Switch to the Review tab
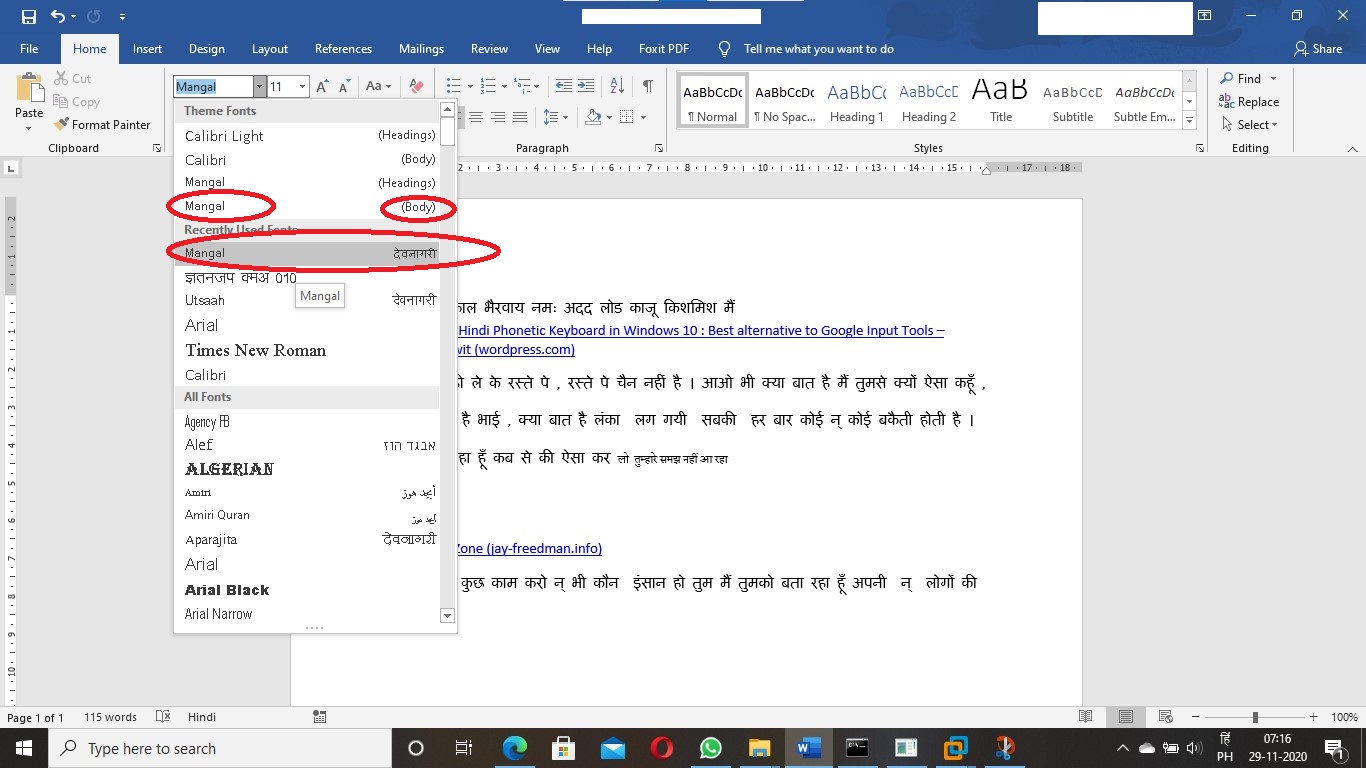1366x768 pixels. click(489, 48)
